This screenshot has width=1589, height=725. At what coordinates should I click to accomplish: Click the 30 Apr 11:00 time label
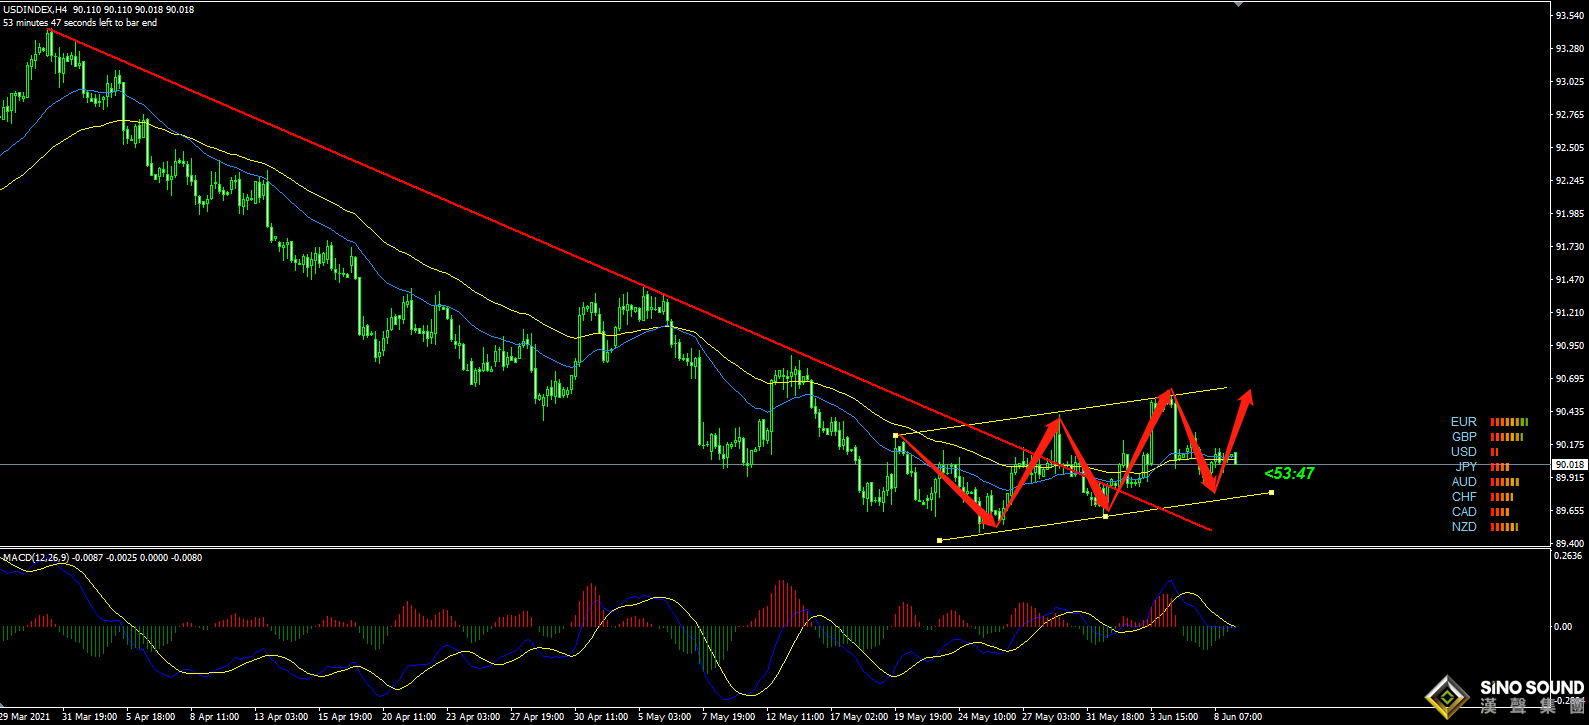pos(601,717)
